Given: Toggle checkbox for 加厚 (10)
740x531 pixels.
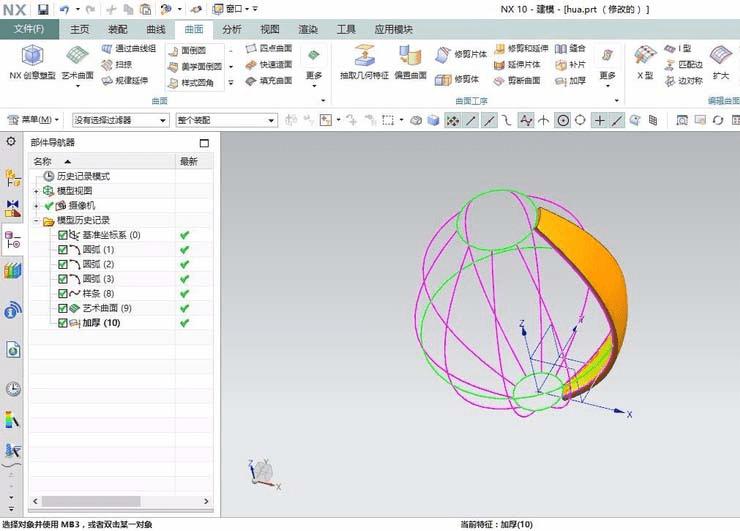Looking at the screenshot, I should 62,323.
